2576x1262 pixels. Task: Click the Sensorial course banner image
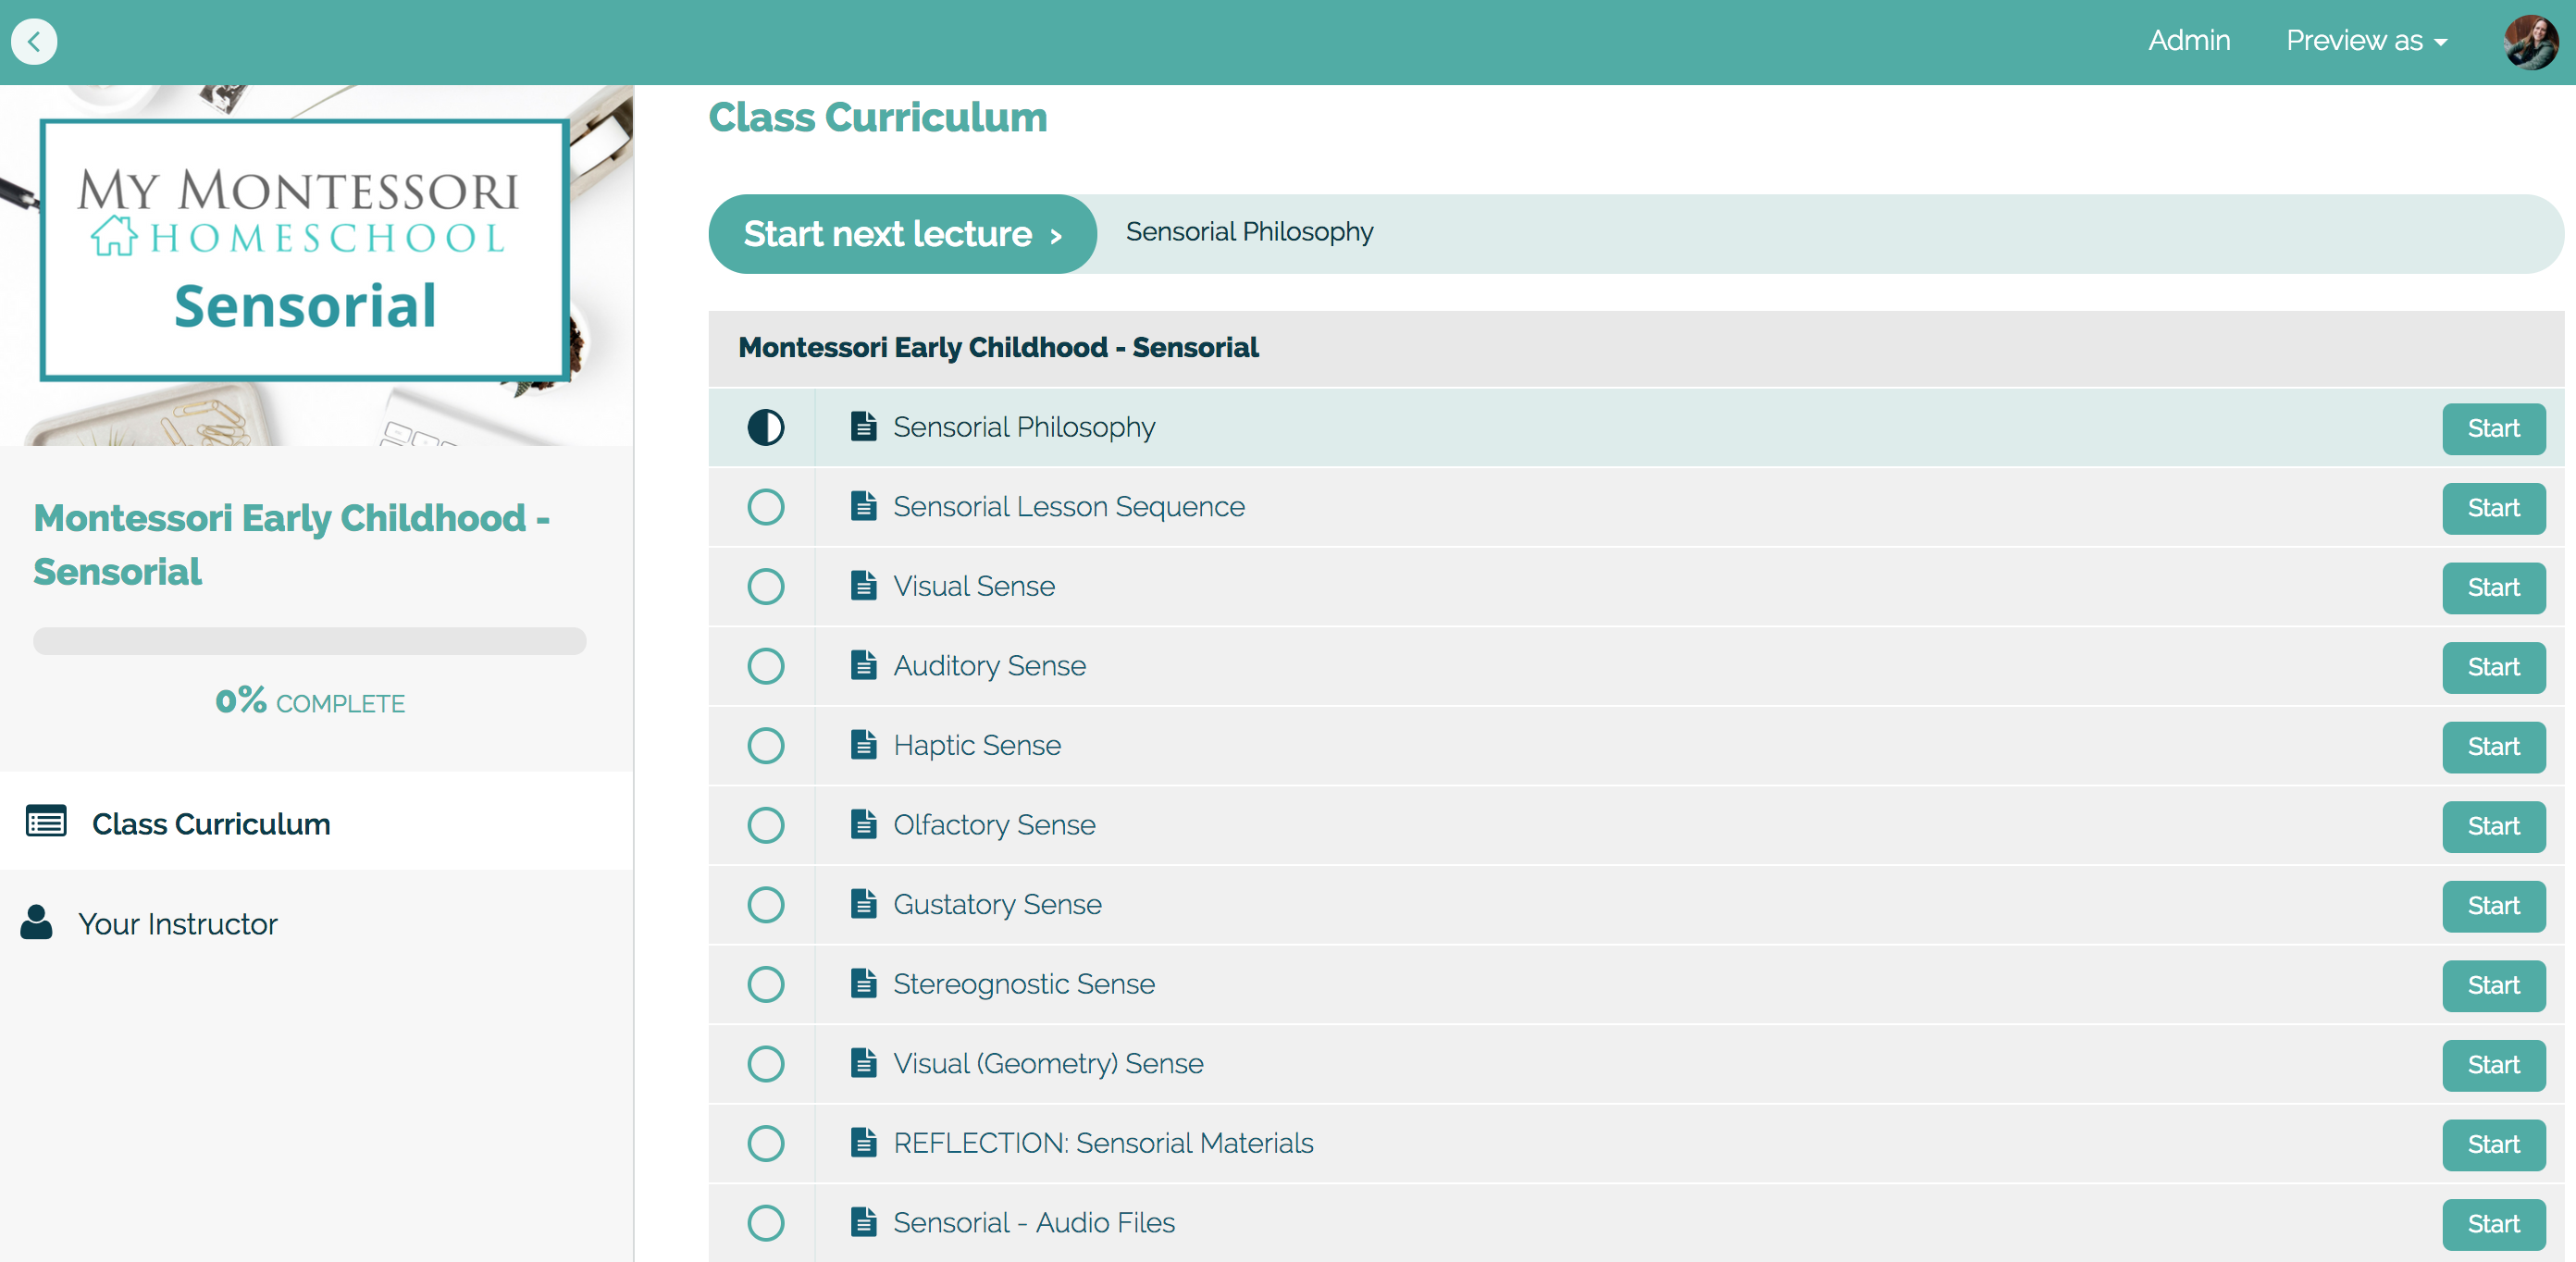(x=316, y=265)
